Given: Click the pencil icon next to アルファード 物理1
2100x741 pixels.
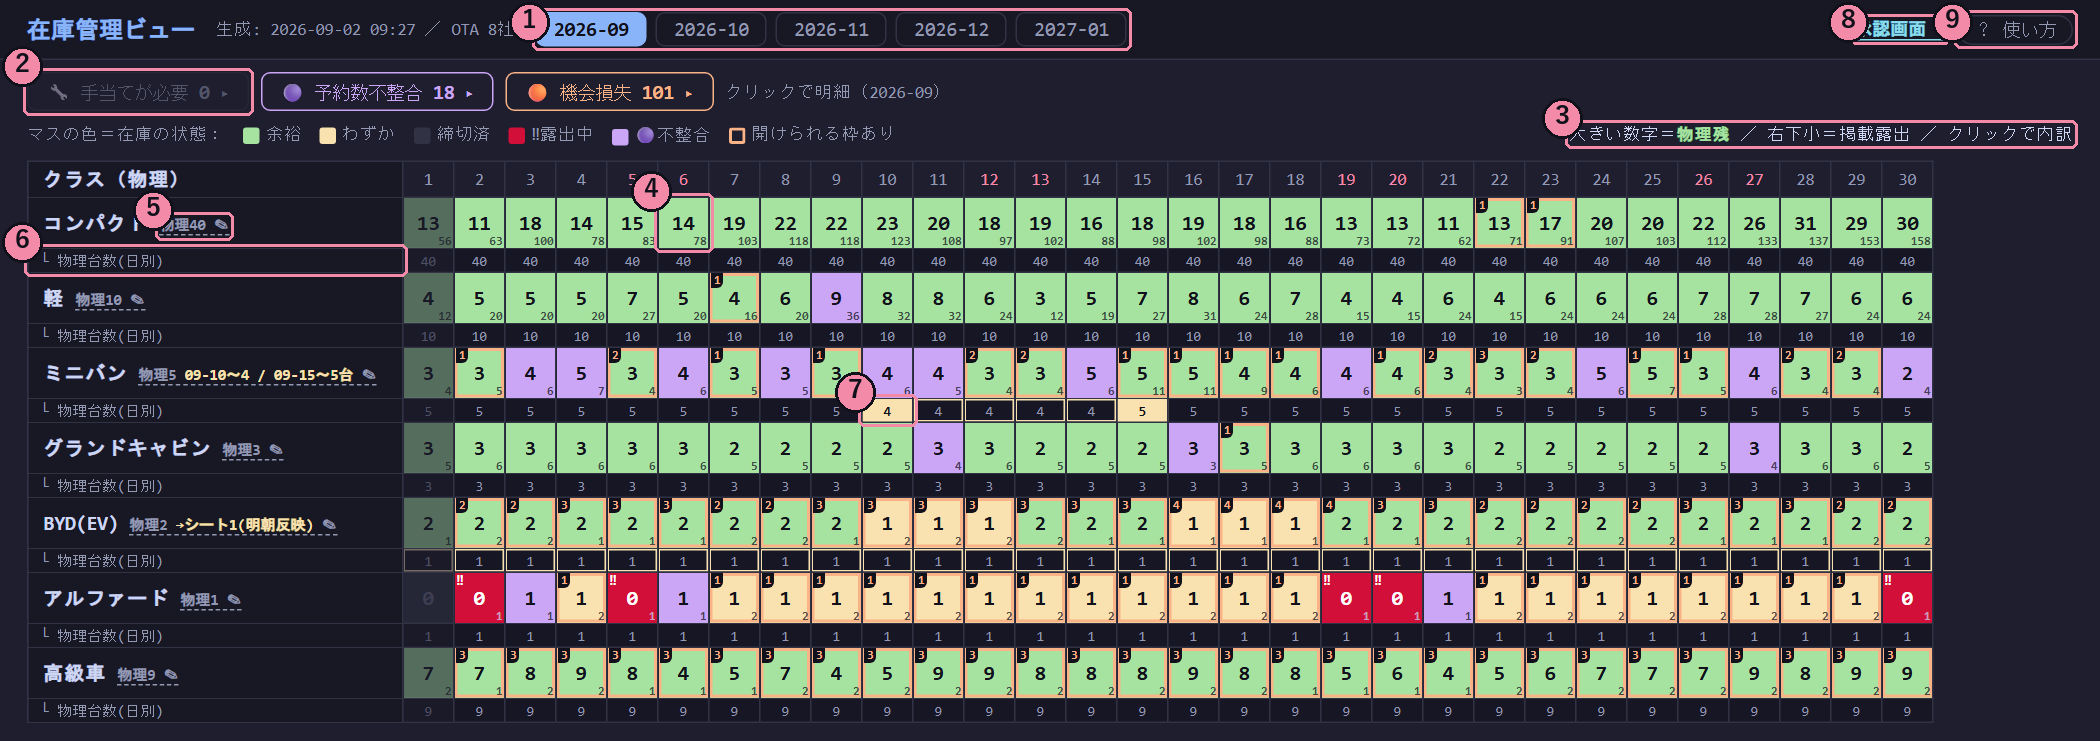Looking at the screenshot, I should [234, 600].
